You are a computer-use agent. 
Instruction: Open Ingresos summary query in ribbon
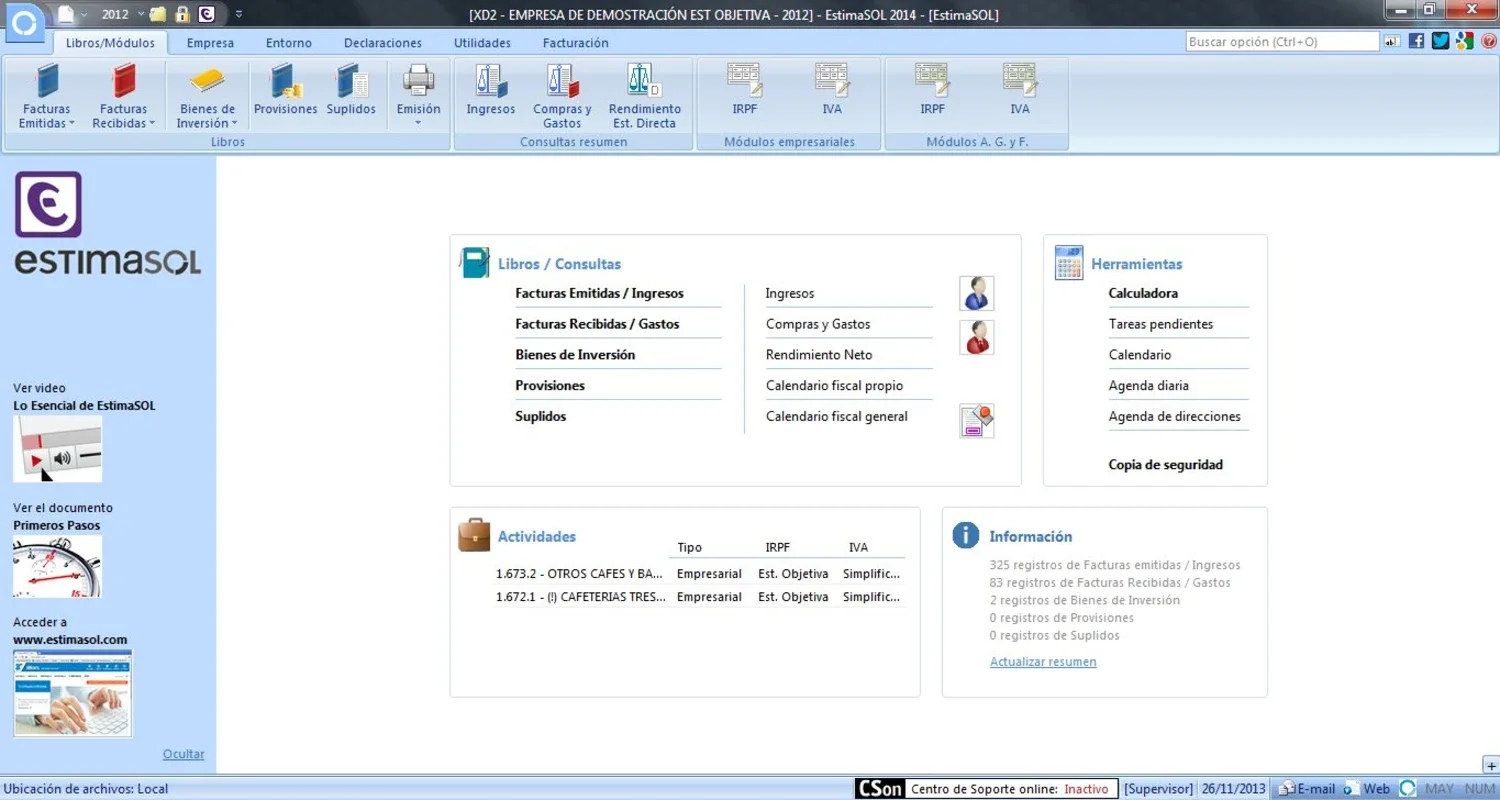point(491,91)
